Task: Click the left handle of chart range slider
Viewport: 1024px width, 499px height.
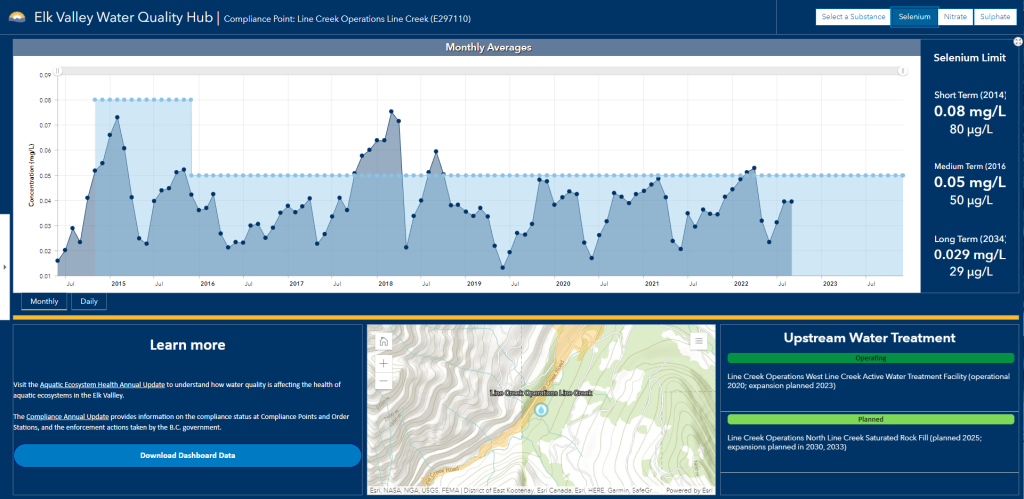Action: pos(58,71)
